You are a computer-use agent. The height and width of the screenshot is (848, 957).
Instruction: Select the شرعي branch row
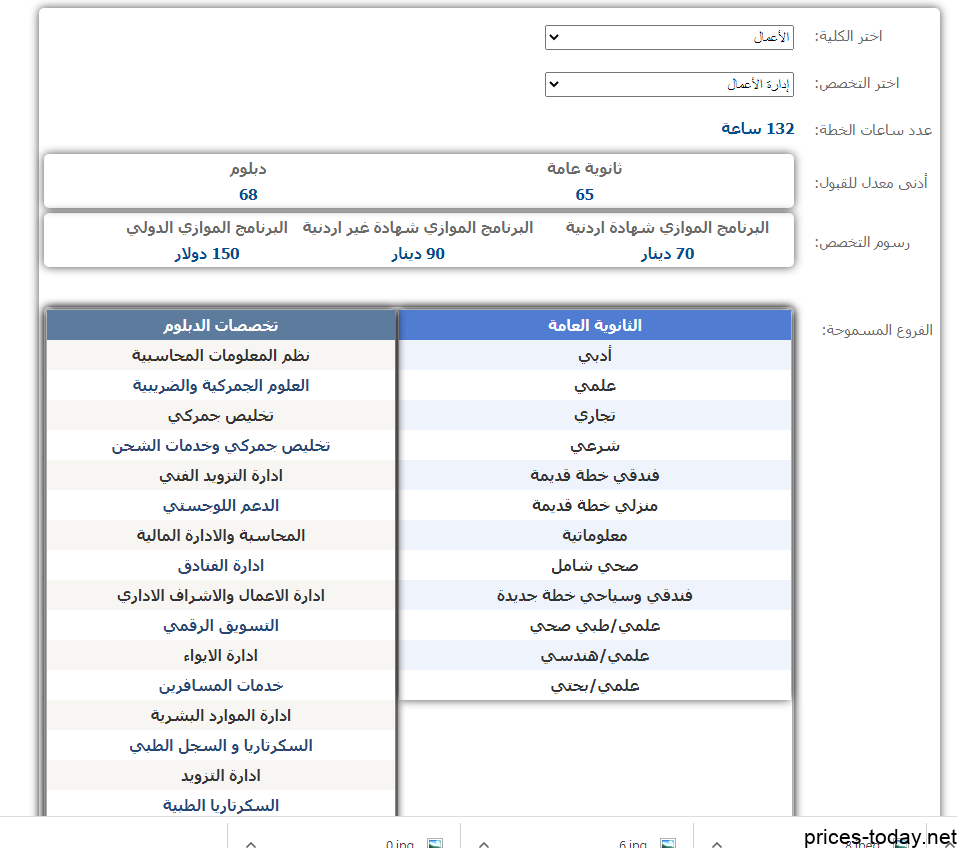pyautogui.click(x=594, y=445)
